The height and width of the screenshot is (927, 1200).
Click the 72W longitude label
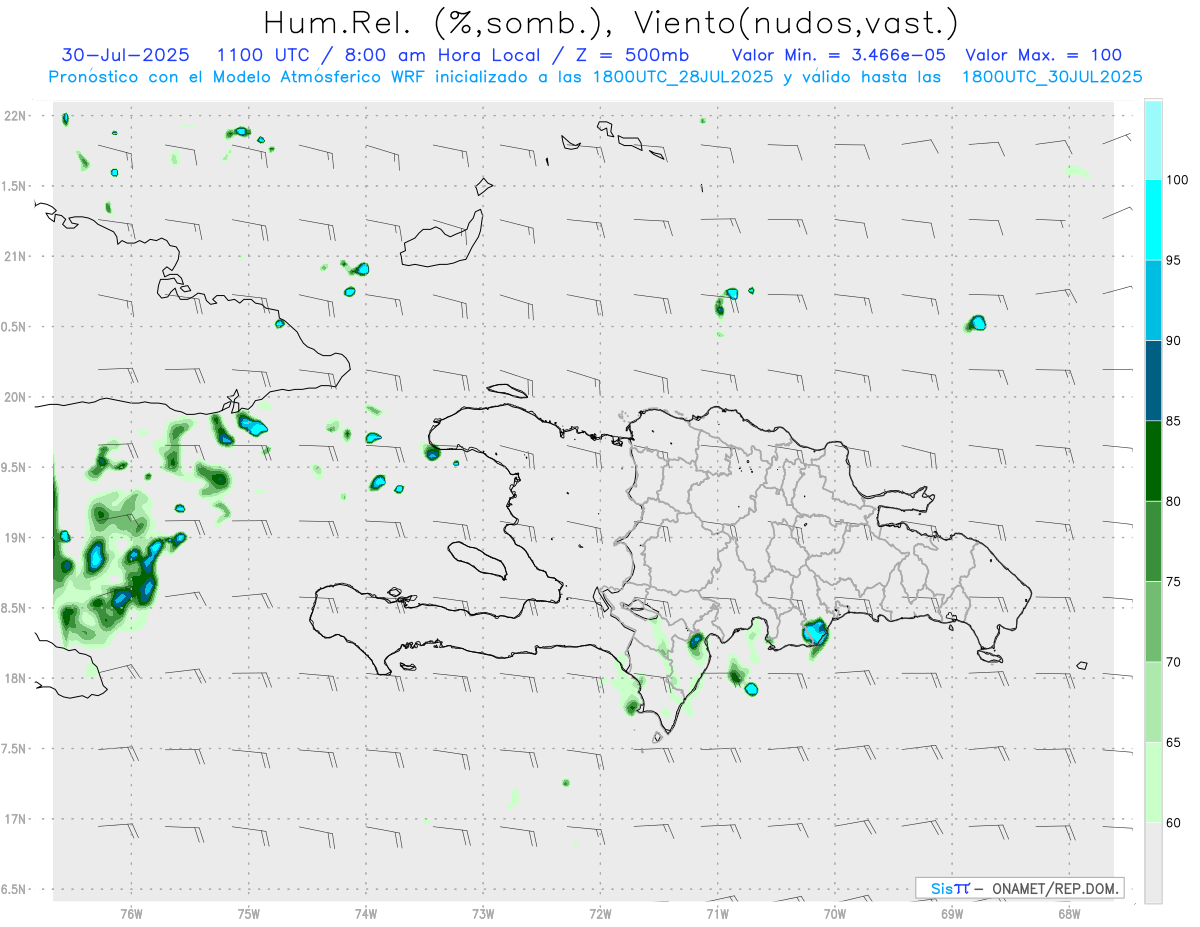click(x=600, y=913)
